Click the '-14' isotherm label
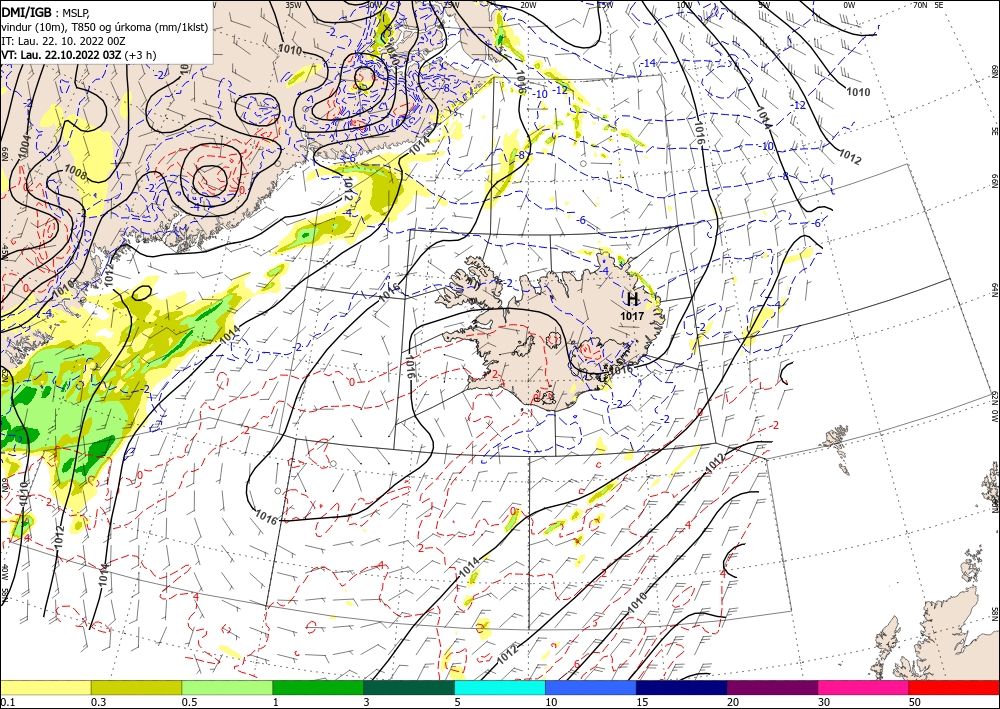 (x=649, y=62)
